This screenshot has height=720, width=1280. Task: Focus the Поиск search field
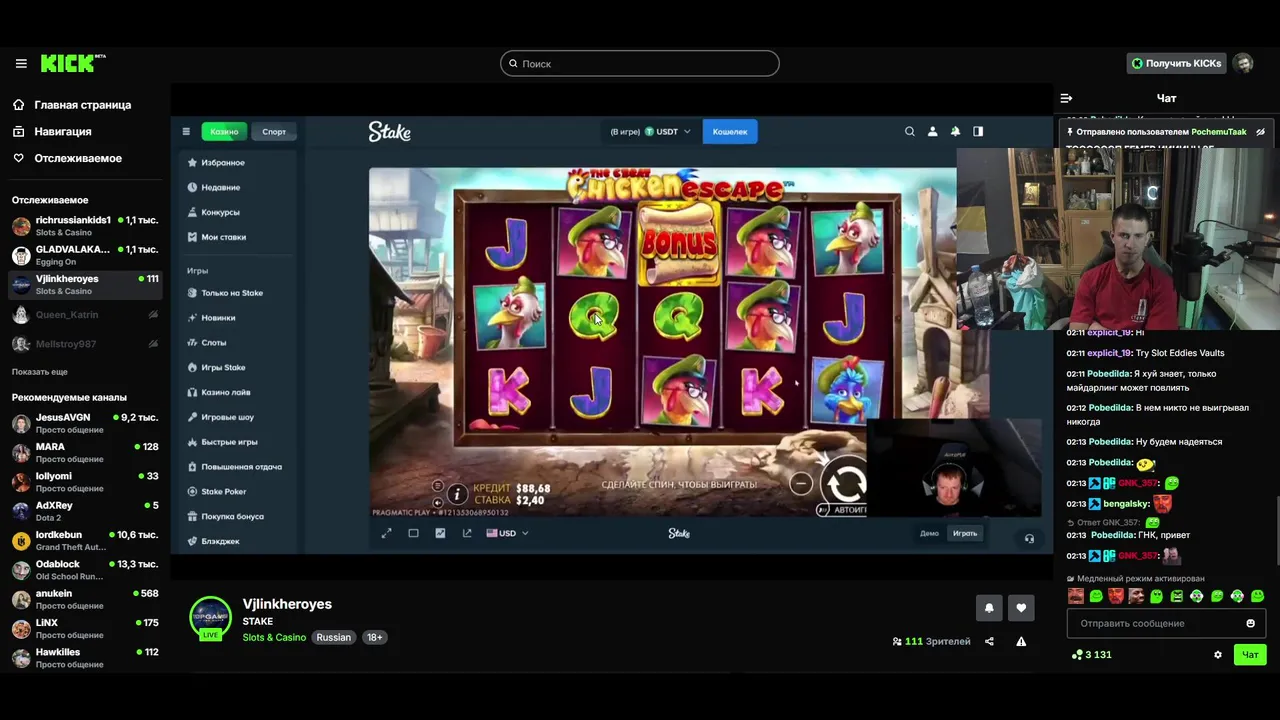[x=639, y=63]
